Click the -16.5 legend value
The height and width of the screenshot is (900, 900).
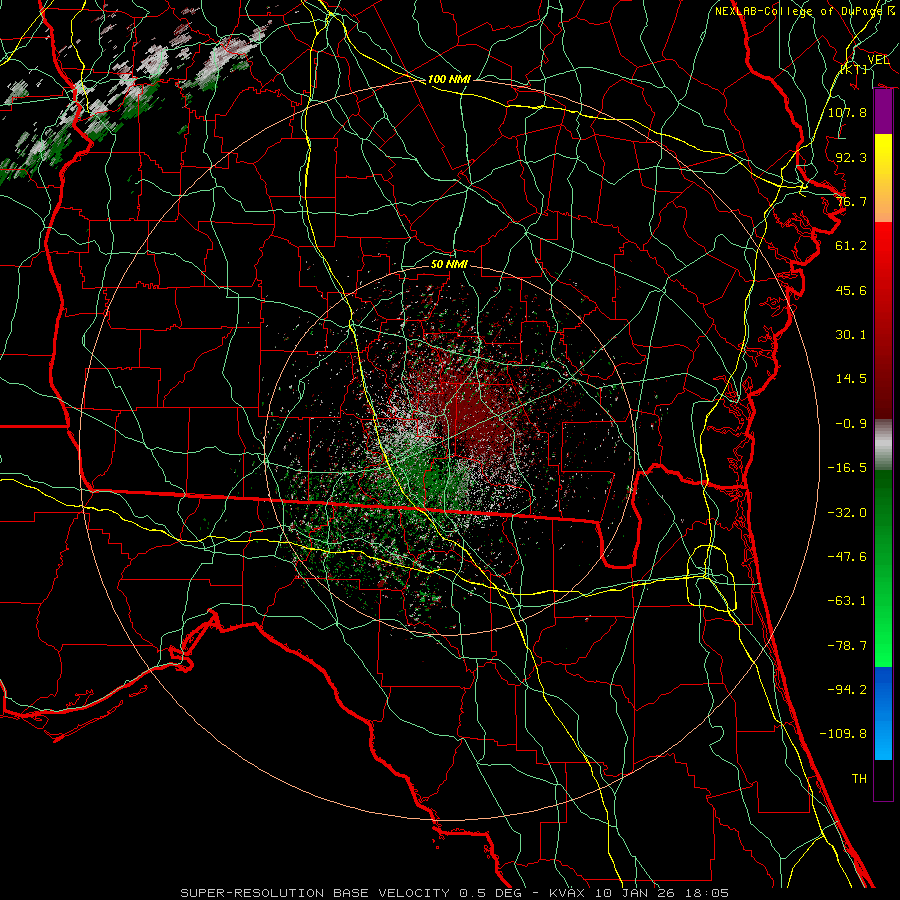pos(847,468)
